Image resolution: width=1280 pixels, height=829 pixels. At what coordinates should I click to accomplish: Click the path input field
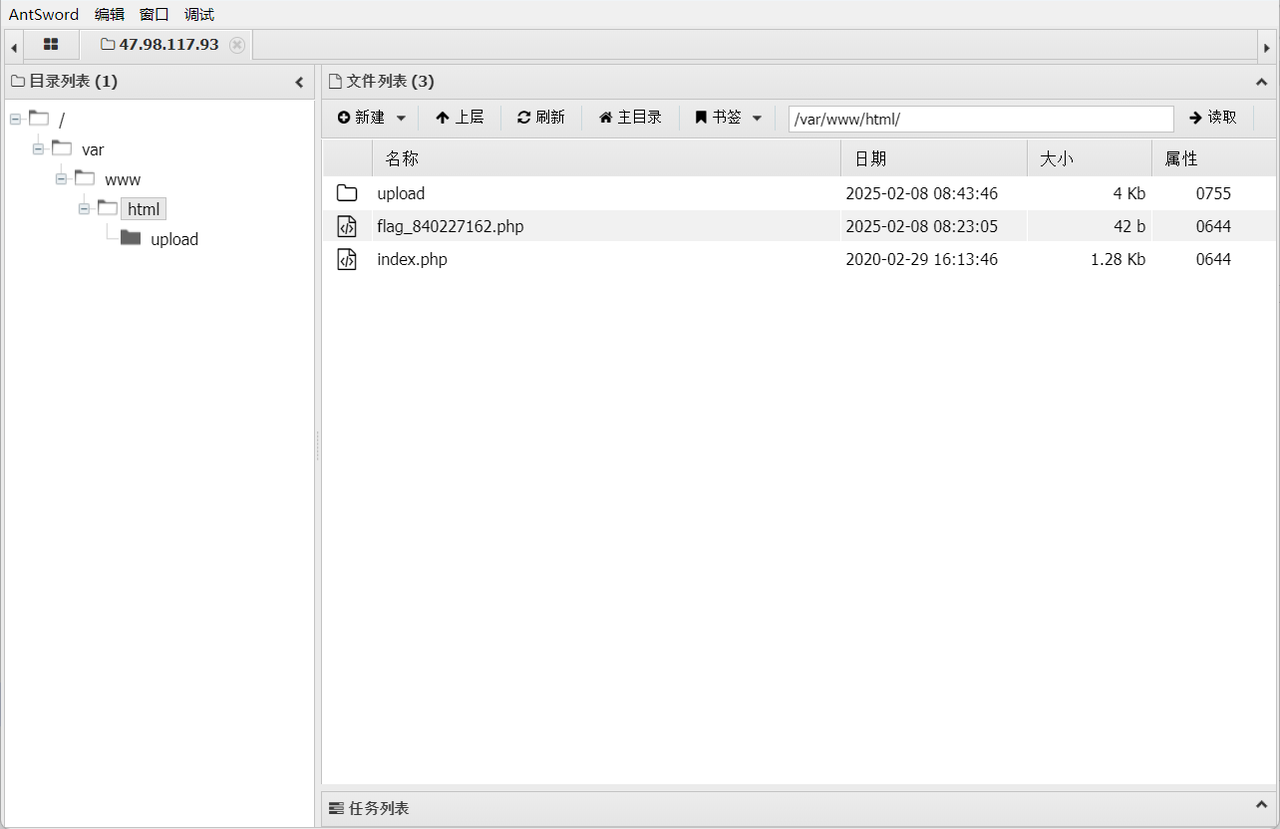[980, 119]
